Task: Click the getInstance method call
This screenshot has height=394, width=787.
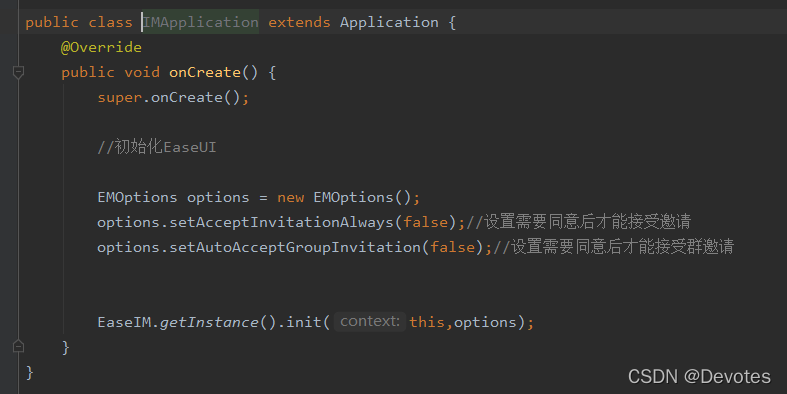Action: click(x=209, y=322)
